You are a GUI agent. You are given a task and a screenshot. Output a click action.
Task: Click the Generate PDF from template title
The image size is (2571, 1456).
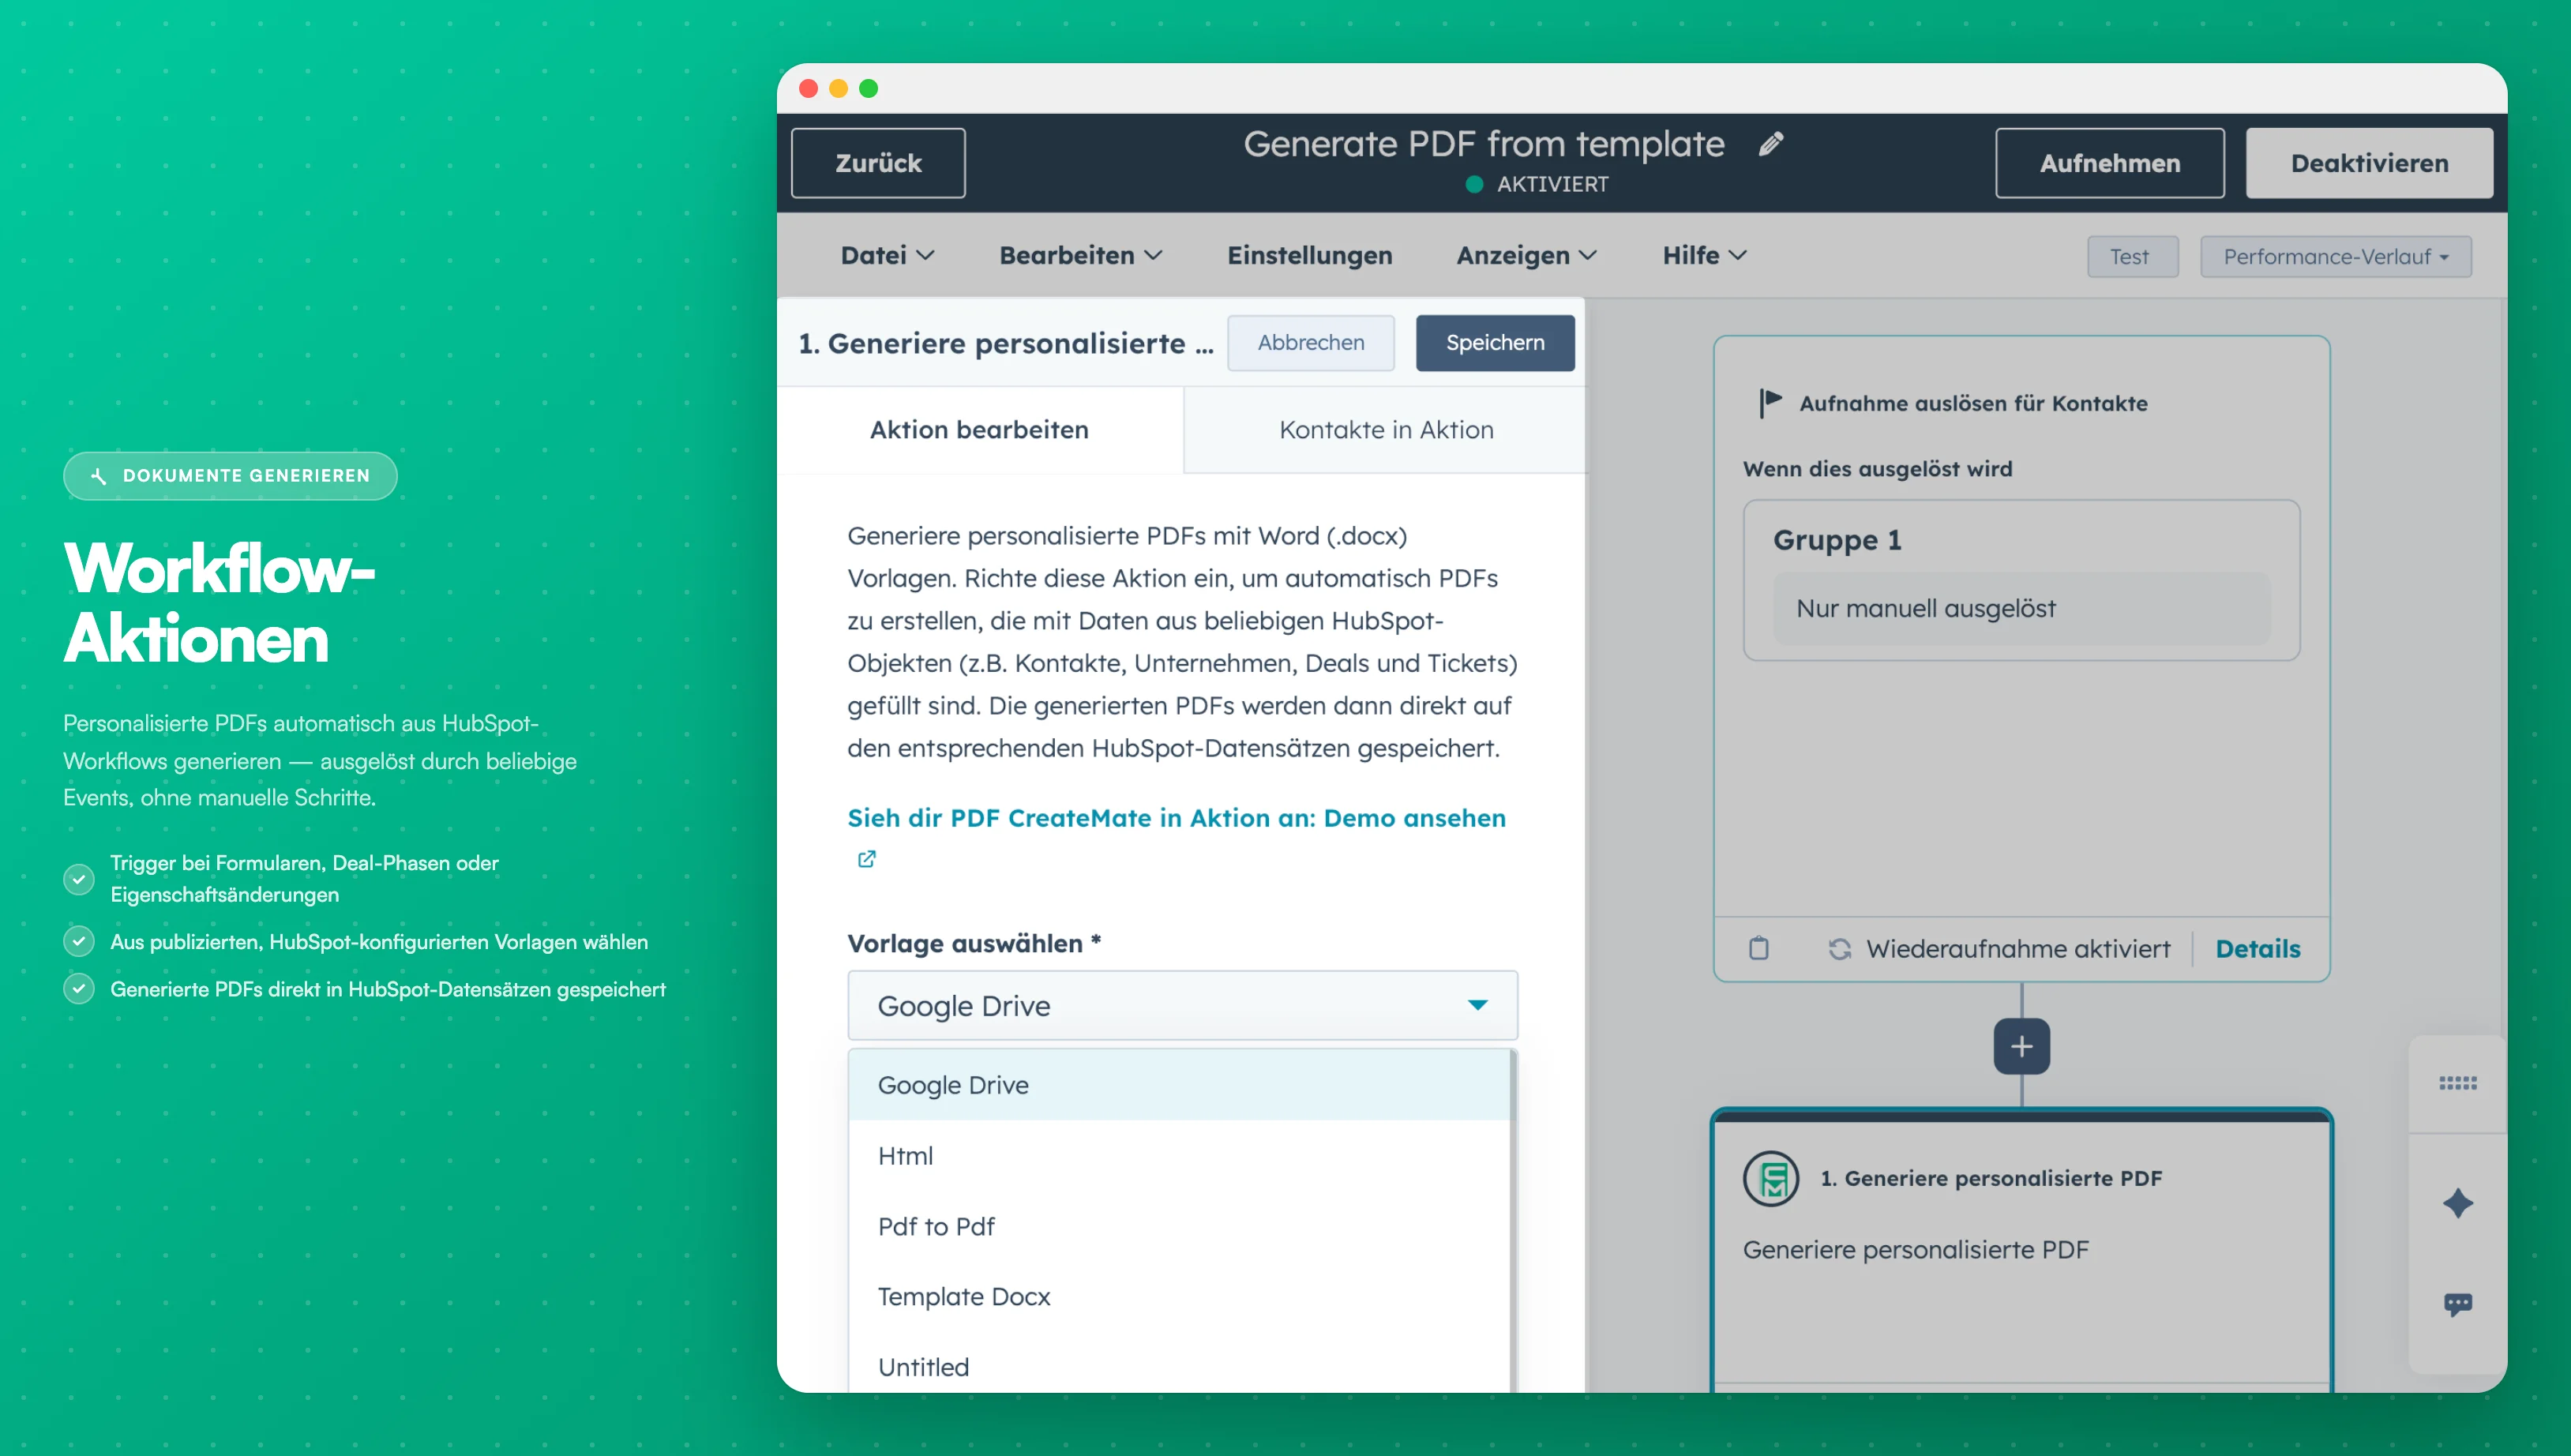click(x=1483, y=144)
